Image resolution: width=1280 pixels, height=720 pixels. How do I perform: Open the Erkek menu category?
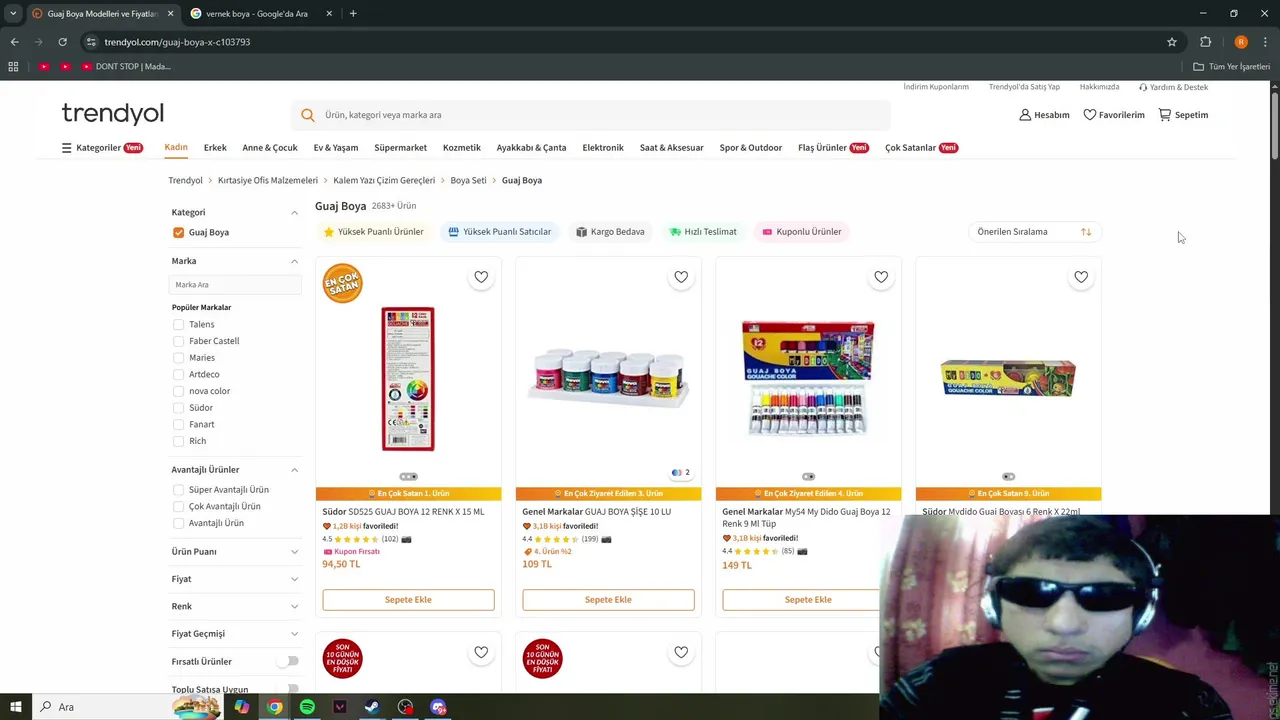tap(215, 148)
